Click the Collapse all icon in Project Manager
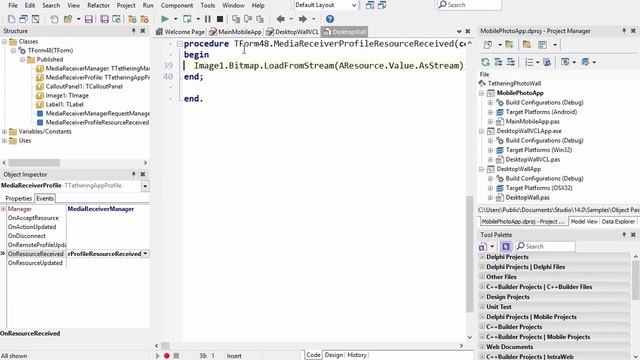Image resolution: width=640 pixels, height=360 pixels. pyautogui.click(x=510, y=62)
